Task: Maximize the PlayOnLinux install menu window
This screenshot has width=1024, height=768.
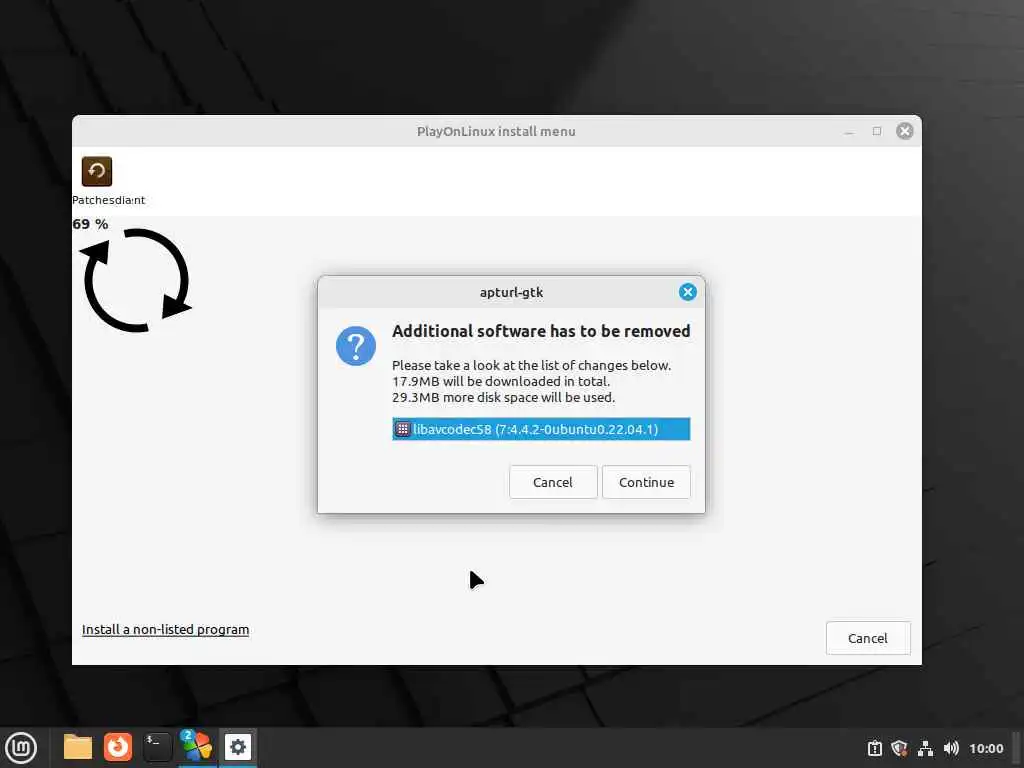Action: coord(876,131)
